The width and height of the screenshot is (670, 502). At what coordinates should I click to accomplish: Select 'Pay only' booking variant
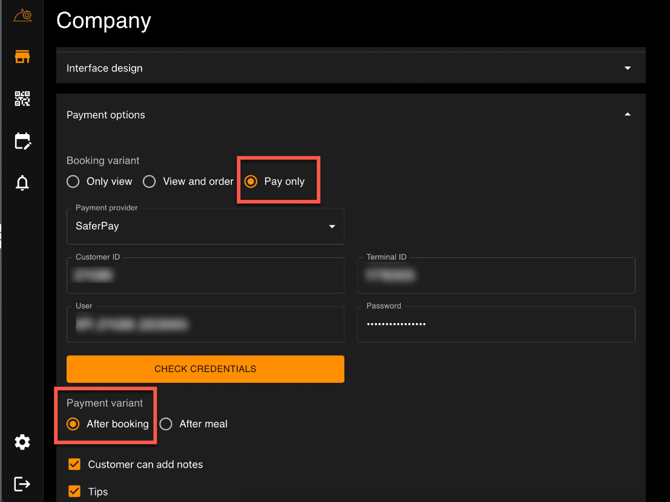(251, 182)
